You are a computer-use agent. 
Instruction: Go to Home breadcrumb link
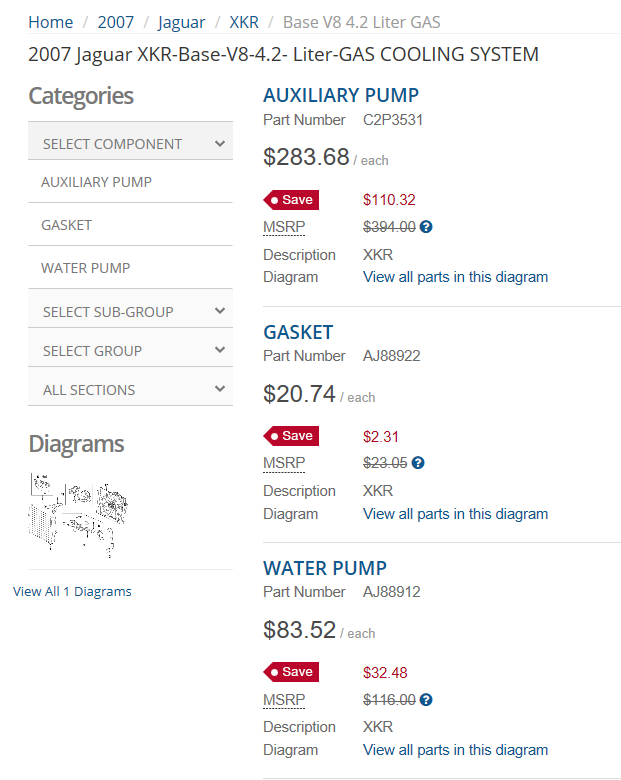point(51,22)
